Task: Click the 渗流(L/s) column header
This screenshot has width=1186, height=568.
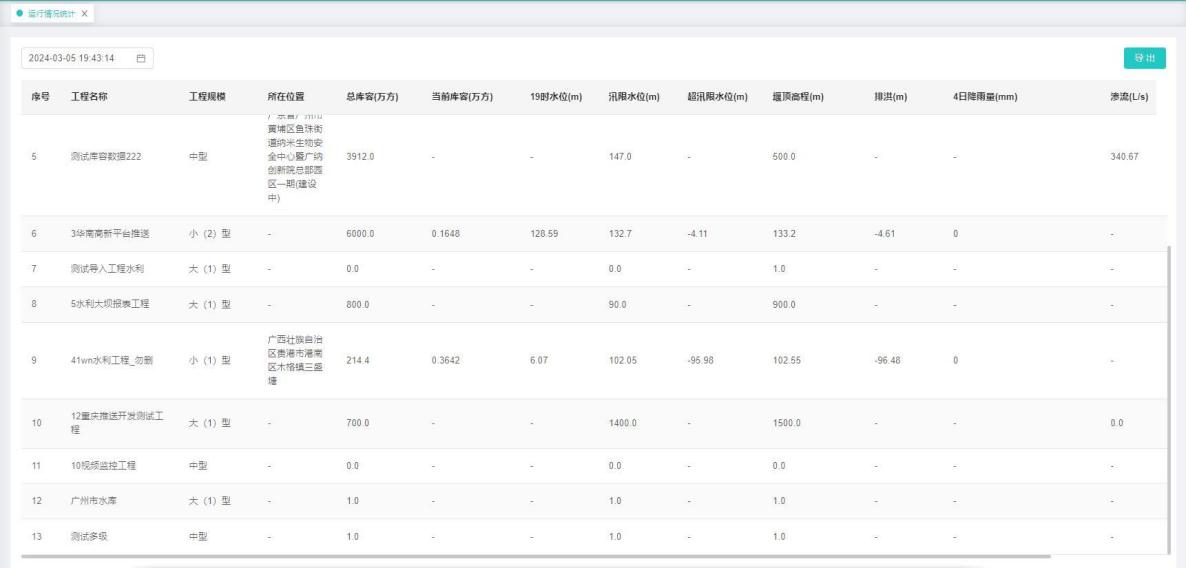Action: (1129, 96)
